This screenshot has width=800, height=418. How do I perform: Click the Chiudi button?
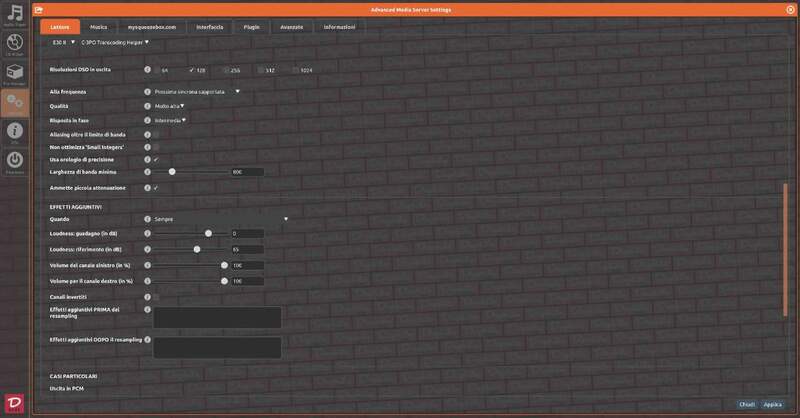click(746, 405)
